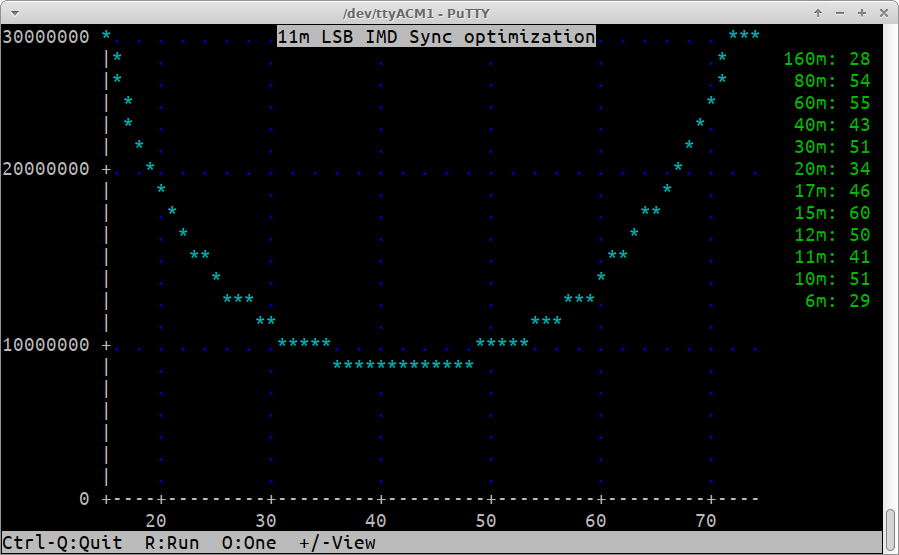The height and width of the screenshot is (555, 899).
Task: Click the Ctrl-Q:Quit status bar hint
Action: click(x=62, y=543)
